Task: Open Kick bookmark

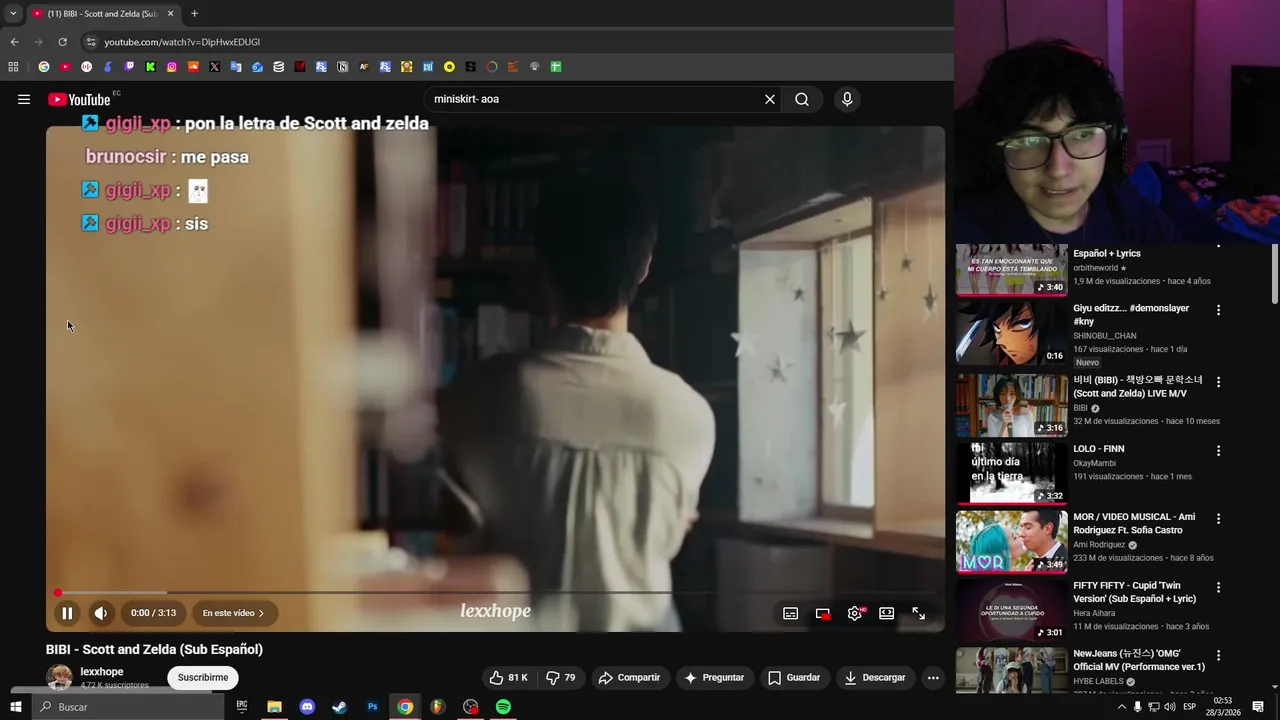Action: pos(150,67)
